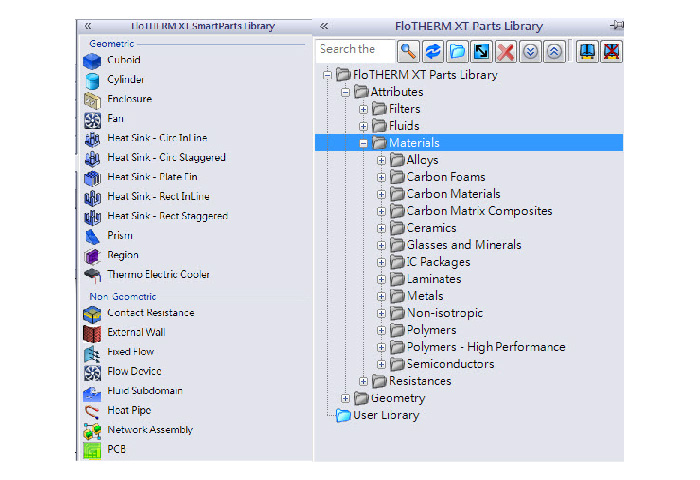The height and width of the screenshot is (480, 700).
Task: Collapse the Materials tree node
Action: [364, 143]
